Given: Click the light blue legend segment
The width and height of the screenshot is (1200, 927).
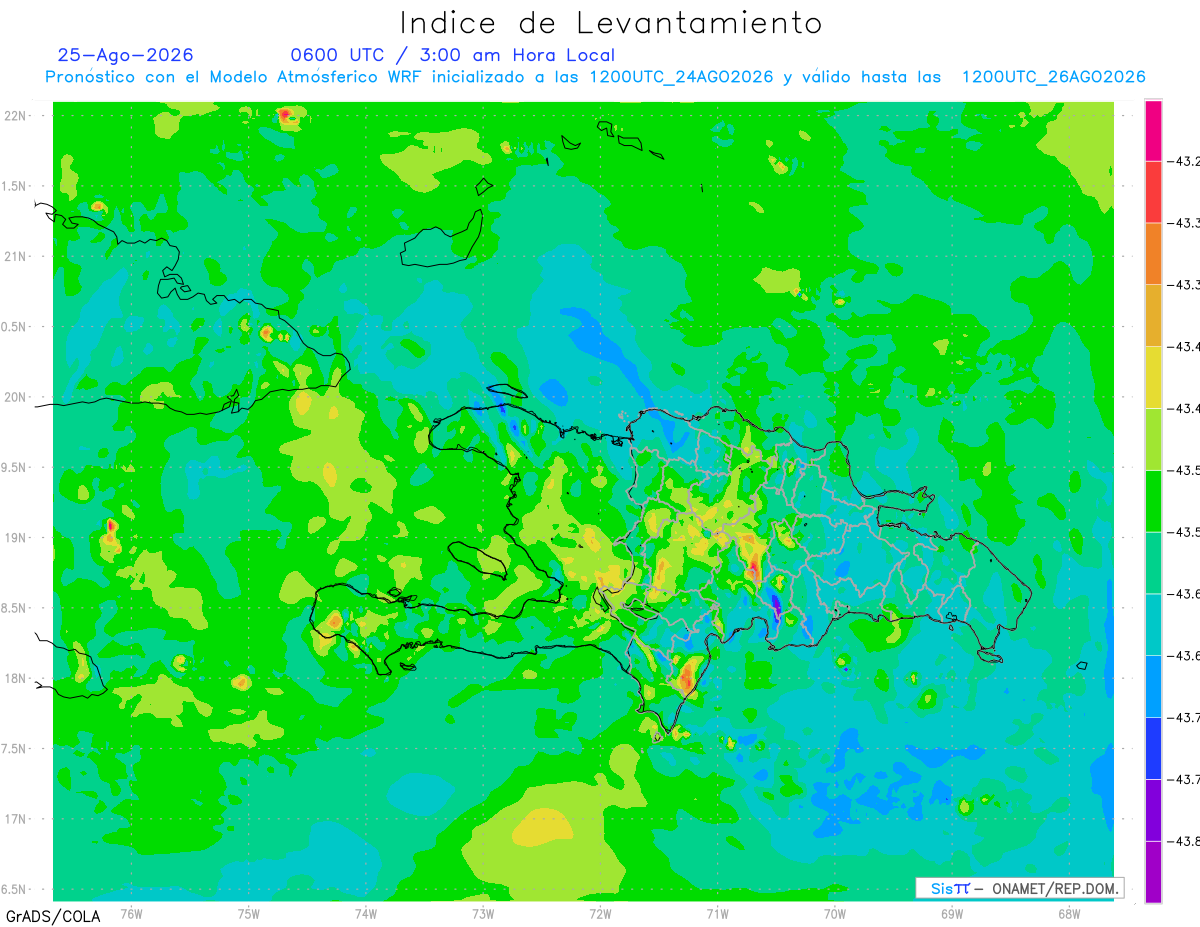Looking at the screenshot, I should point(1153,686).
